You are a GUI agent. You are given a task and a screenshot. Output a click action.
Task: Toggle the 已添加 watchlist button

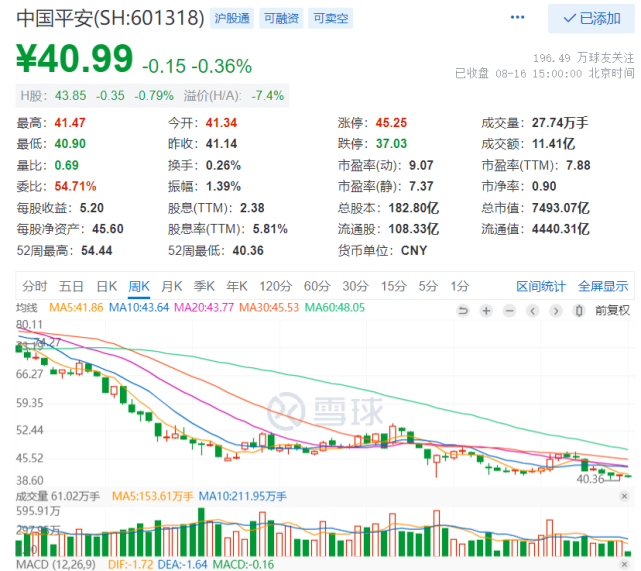591,18
